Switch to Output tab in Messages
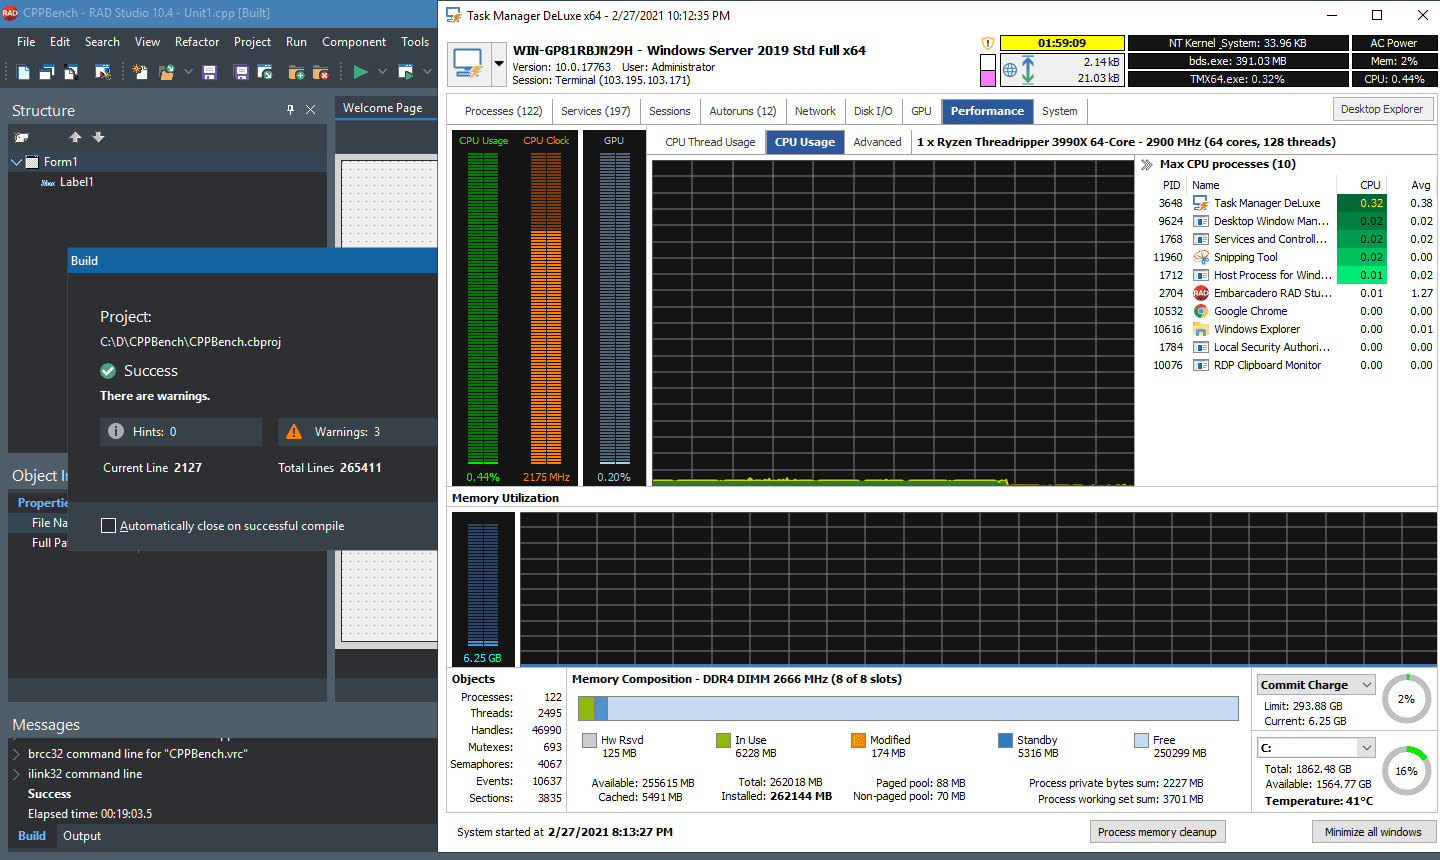Viewport: 1440px width, 860px height. 82,836
